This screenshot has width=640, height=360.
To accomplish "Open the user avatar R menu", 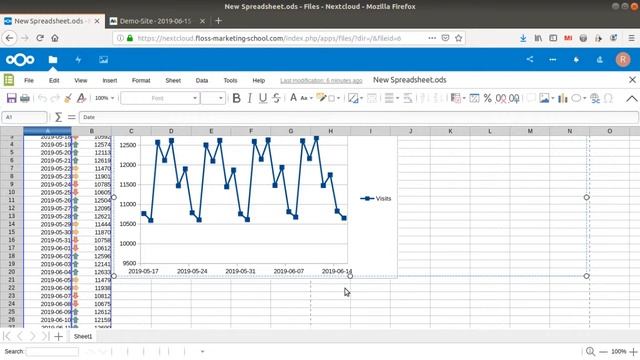I will pyautogui.click(x=623, y=60).
